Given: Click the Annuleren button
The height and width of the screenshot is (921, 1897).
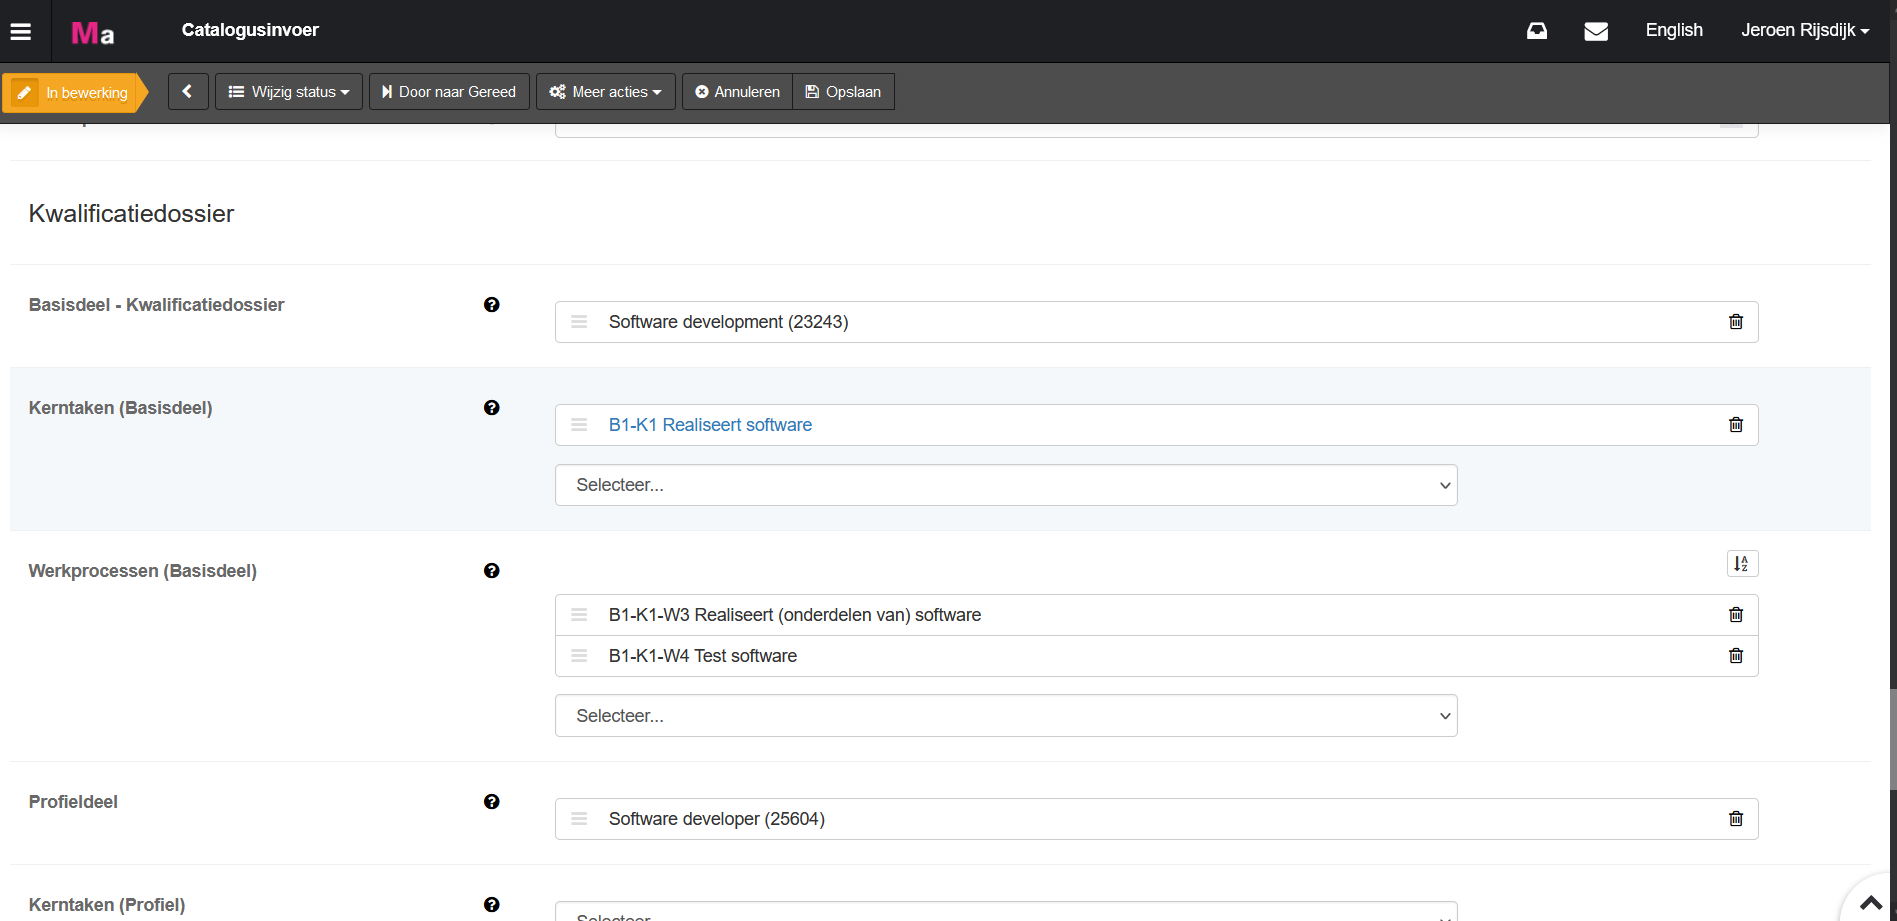Looking at the screenshot, I should 738,91.
